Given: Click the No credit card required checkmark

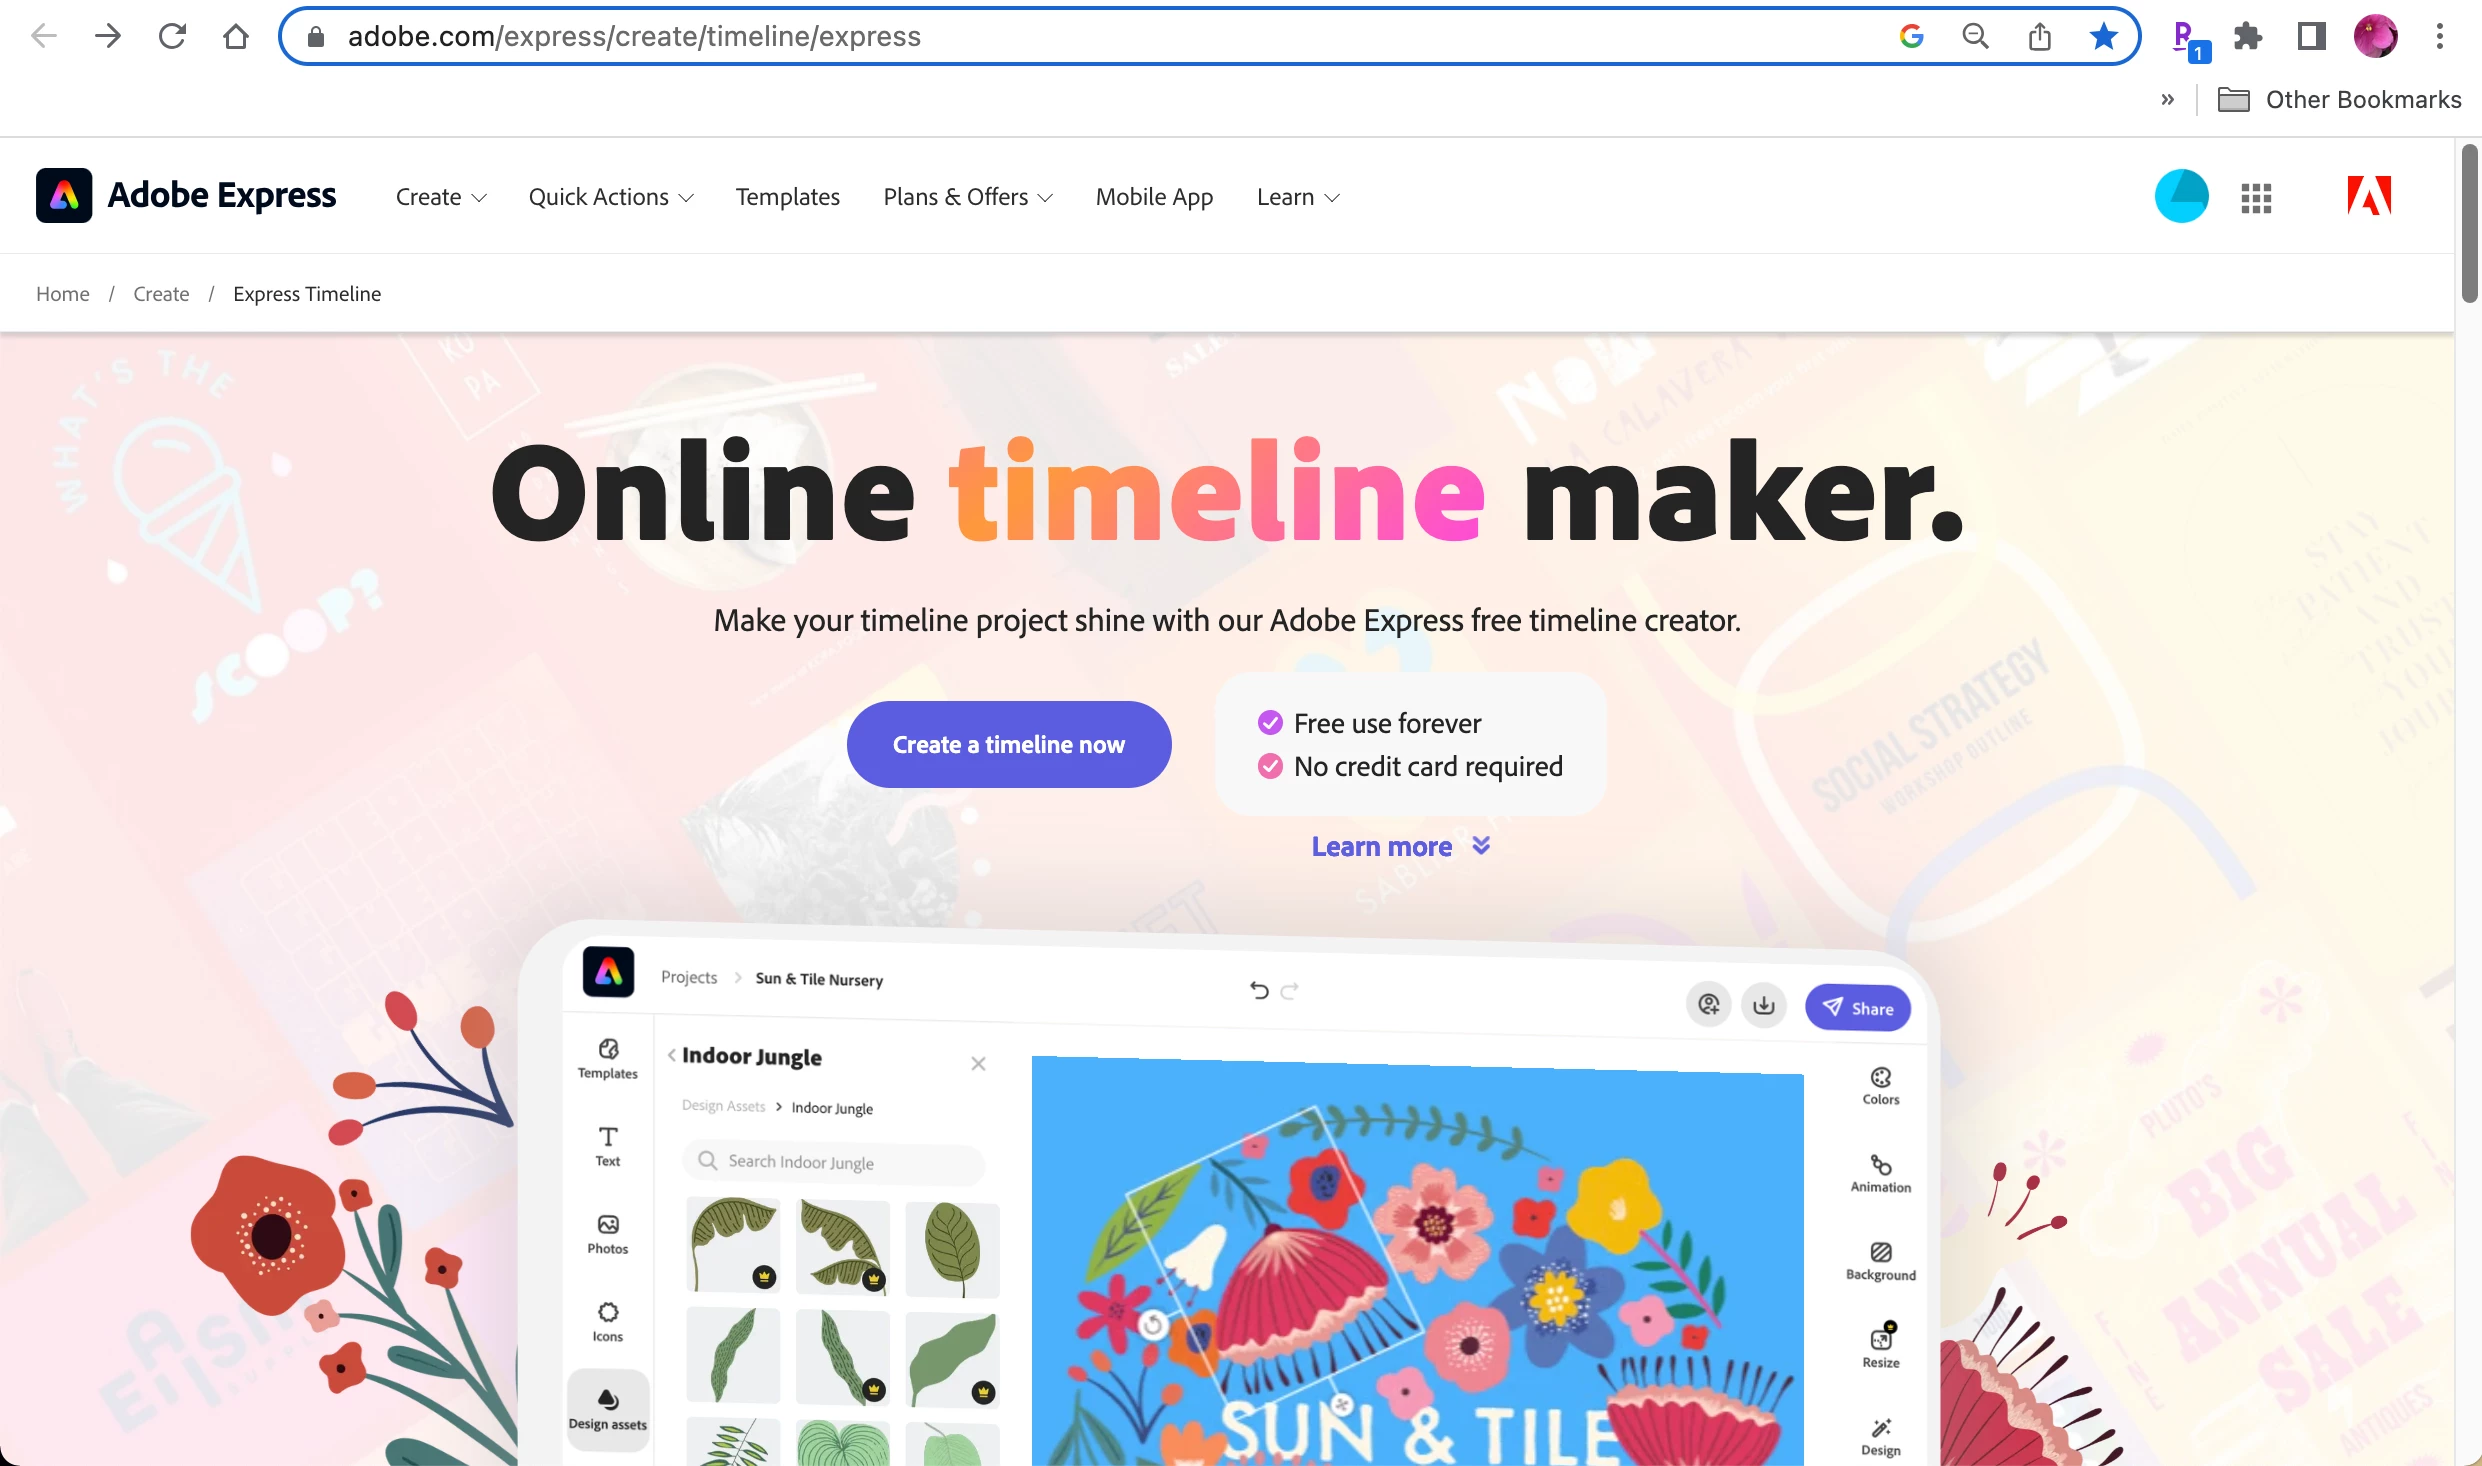Looking at the screenshot, I should click(x=1270, y=766).
